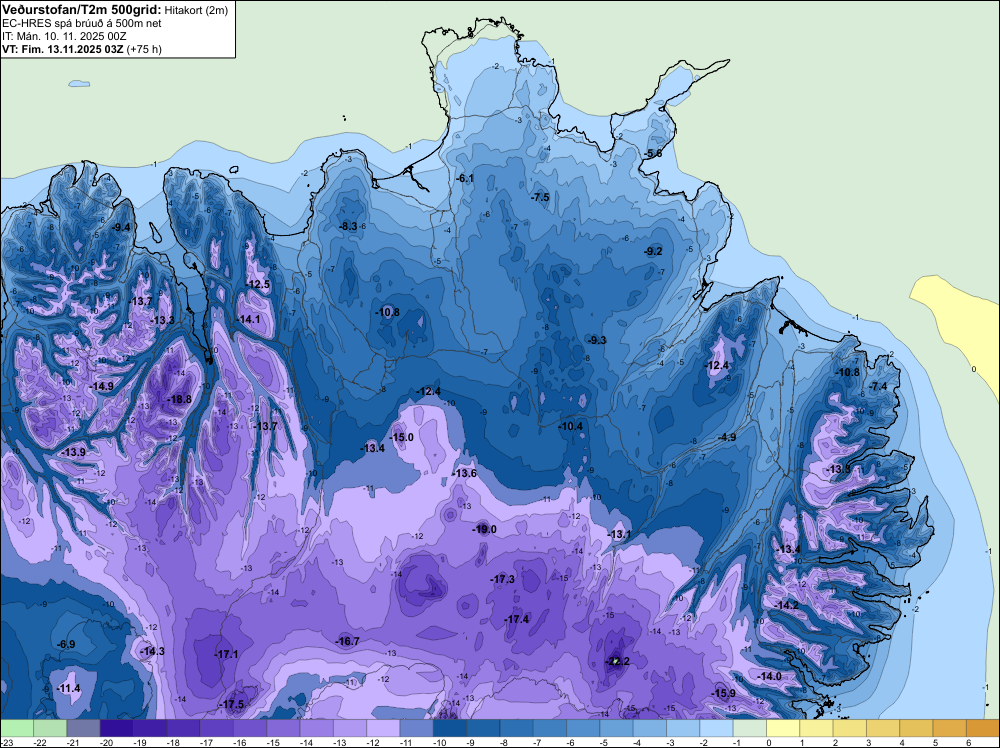Click the 'IT: Mán. 10. 11. 2025 00Z' line
This screenshot has width=1000, height=748.
point(64,36)
